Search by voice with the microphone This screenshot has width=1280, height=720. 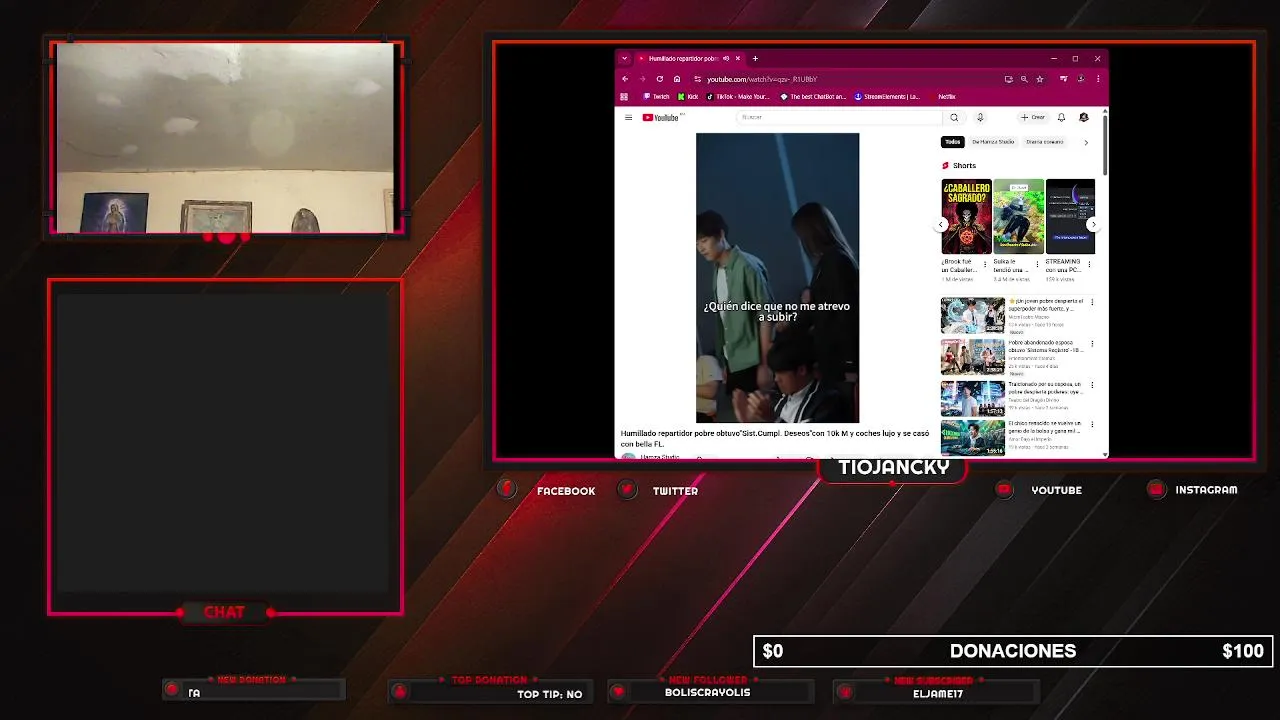(980, 117)
